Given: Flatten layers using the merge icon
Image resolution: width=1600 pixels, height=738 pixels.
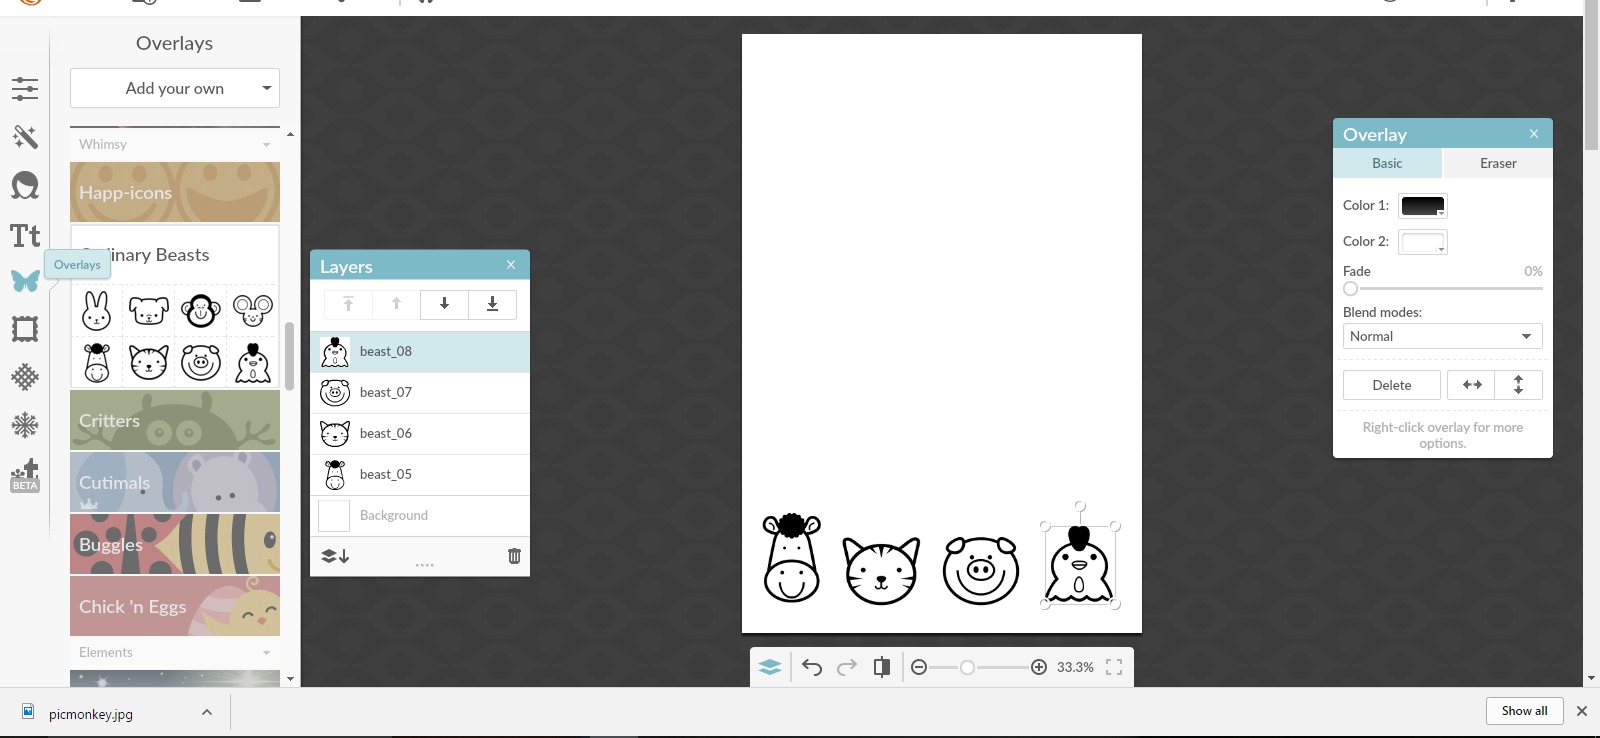Looking at the screenshot, I should click(x=335, y=556).
